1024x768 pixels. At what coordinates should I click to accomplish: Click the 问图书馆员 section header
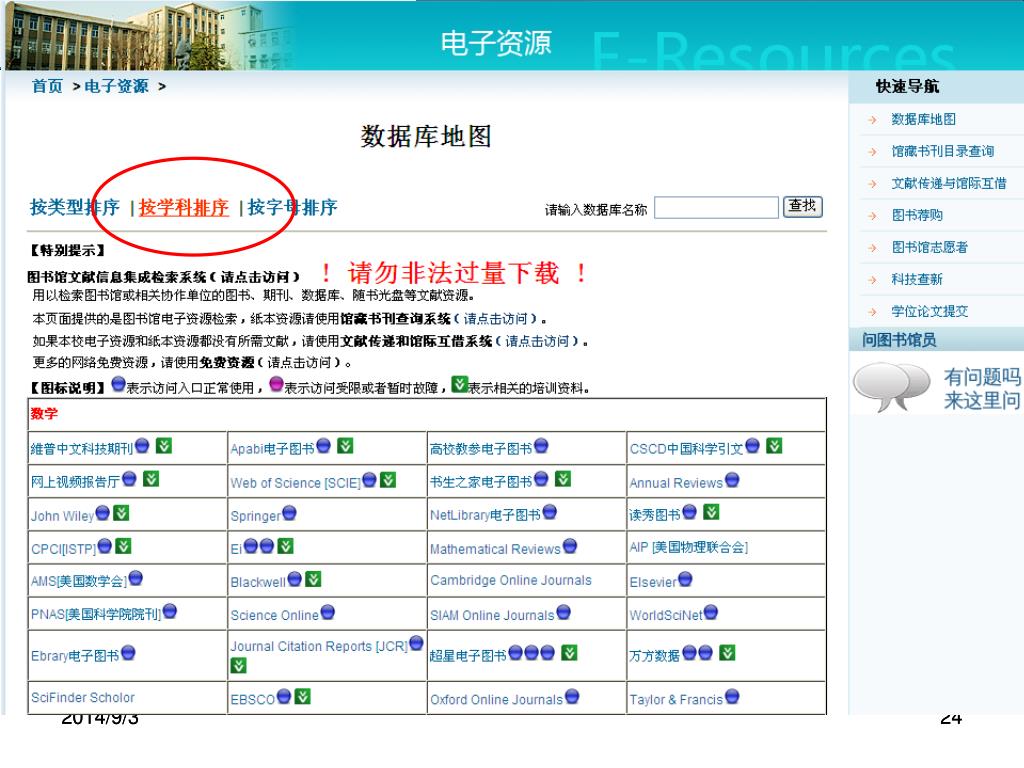point(899,340)
